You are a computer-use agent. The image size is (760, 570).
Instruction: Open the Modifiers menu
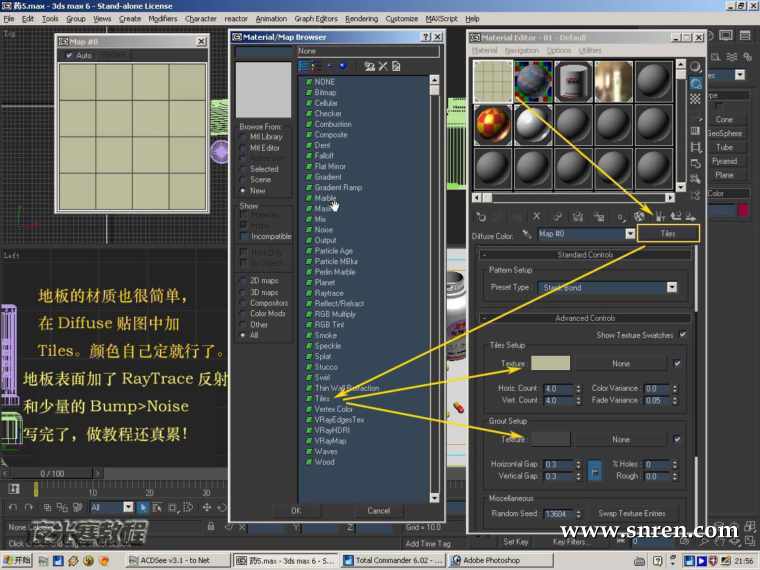point(162,19)
